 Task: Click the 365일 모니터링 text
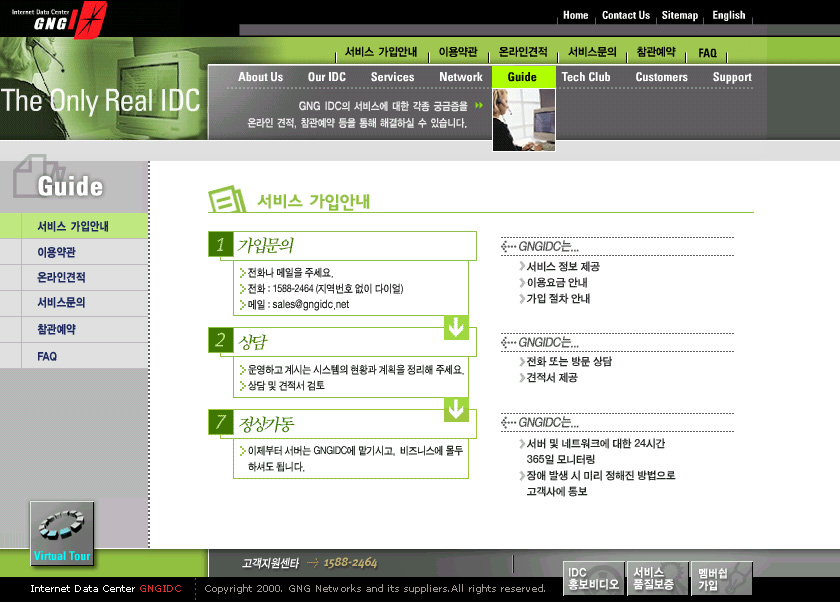click(x=560, y=459)
